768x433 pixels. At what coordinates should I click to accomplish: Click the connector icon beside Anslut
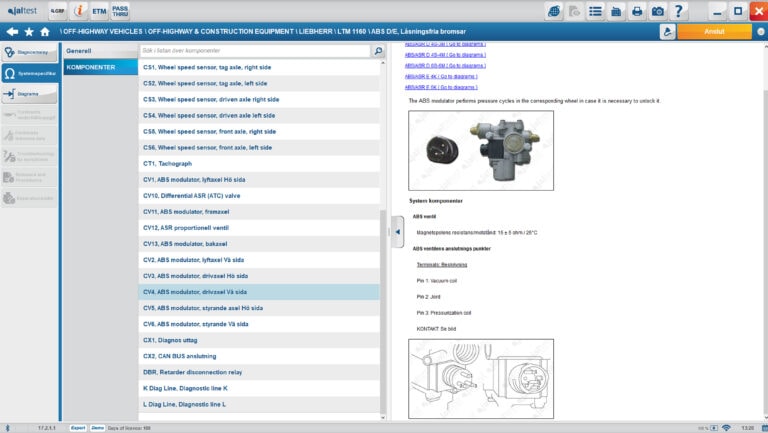coord(667,31)
